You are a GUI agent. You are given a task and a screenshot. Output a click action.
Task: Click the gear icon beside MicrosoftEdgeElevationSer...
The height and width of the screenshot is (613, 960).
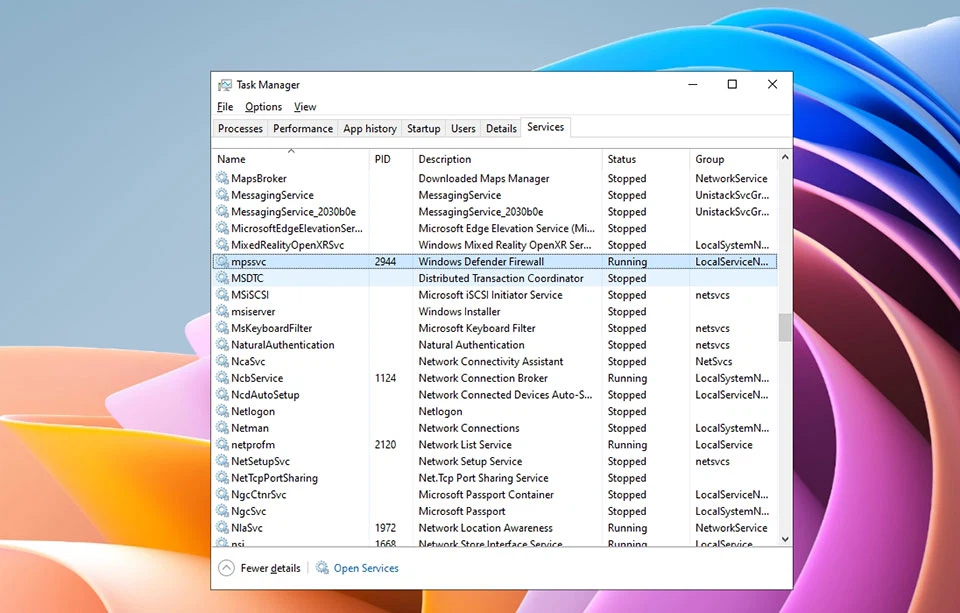(222, 228)
